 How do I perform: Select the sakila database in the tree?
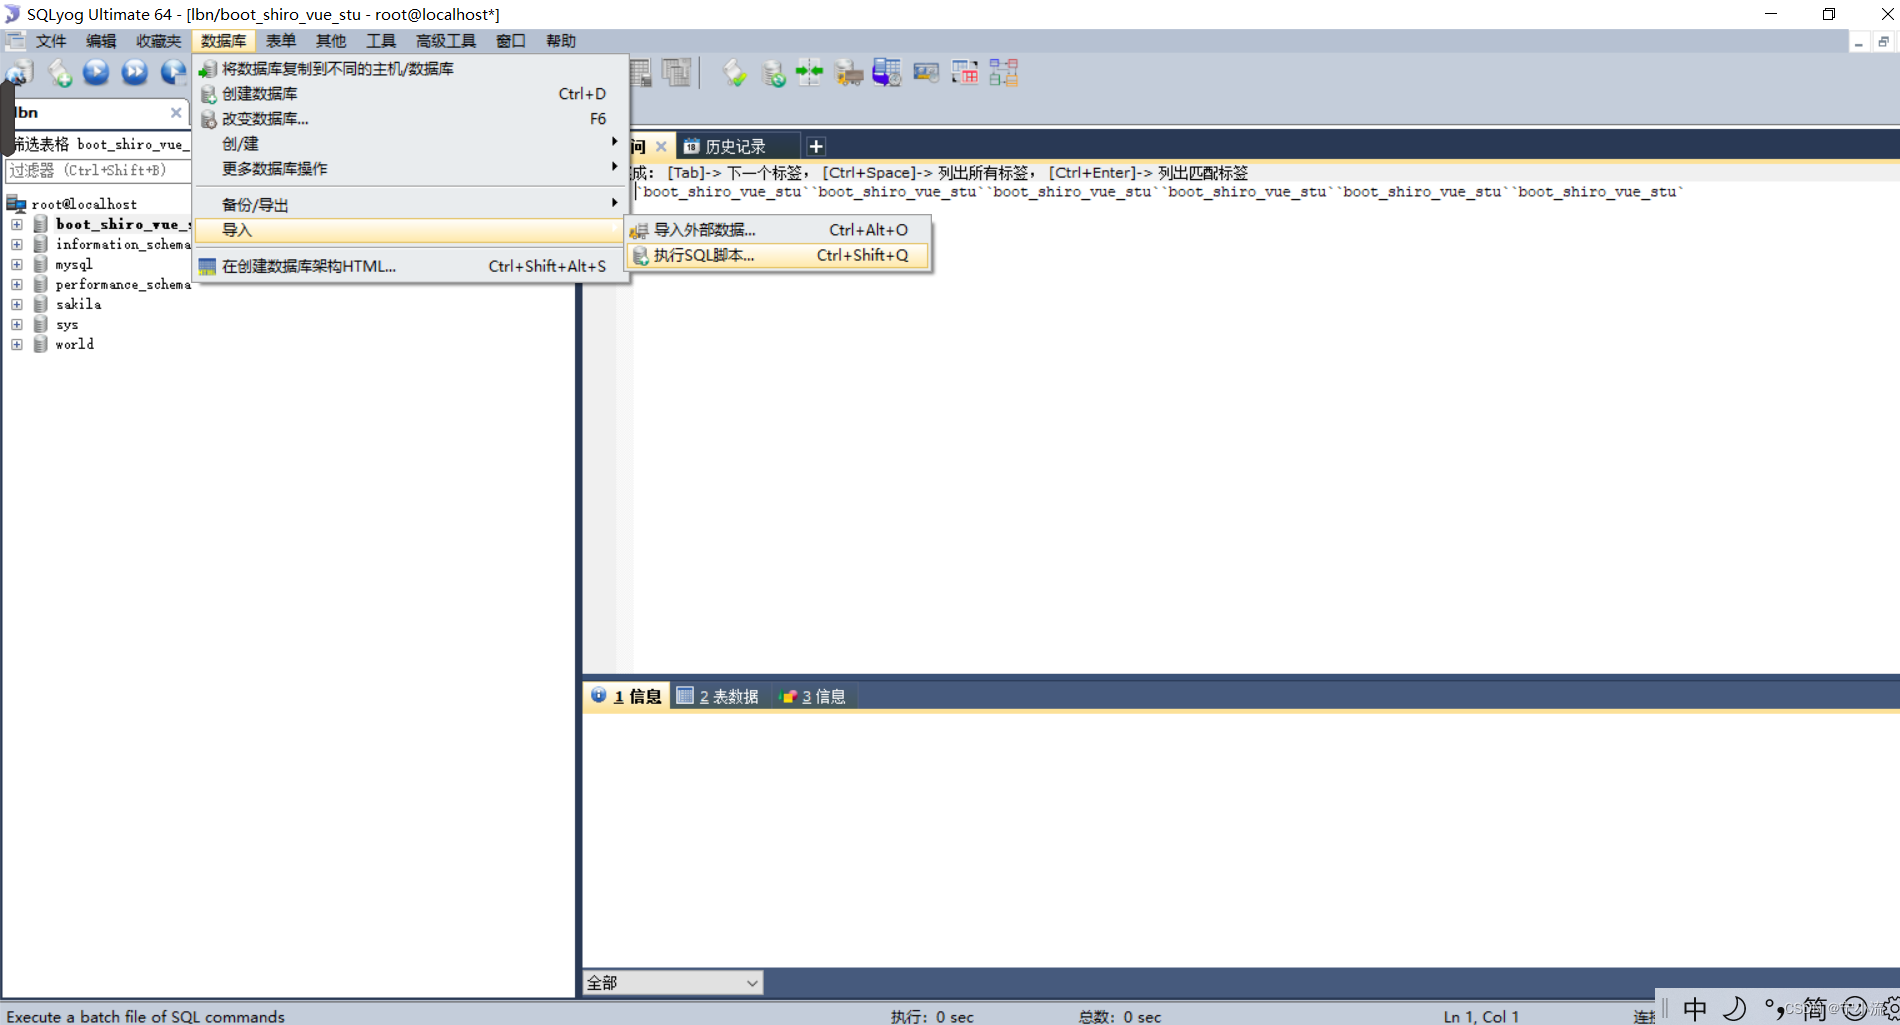(78, 304)
